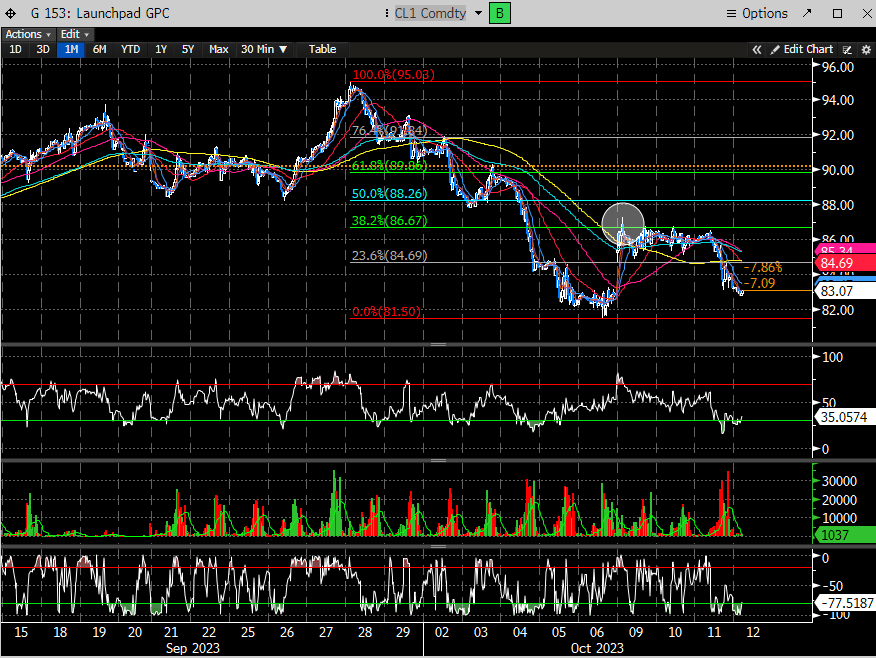Open the Edit dropdown menu
The height and width of the screenshot is (658, 876).
point(74,34)
